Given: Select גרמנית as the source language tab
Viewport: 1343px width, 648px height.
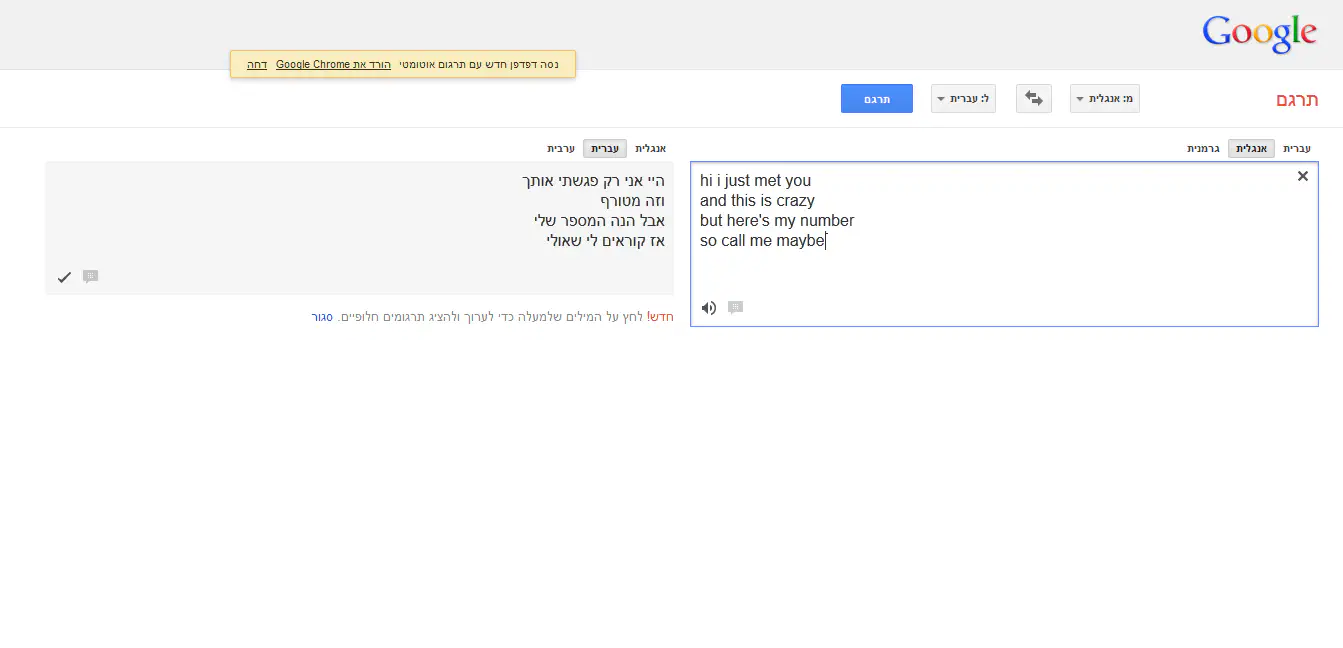Looking at the screenshot, I should 1203,148.
